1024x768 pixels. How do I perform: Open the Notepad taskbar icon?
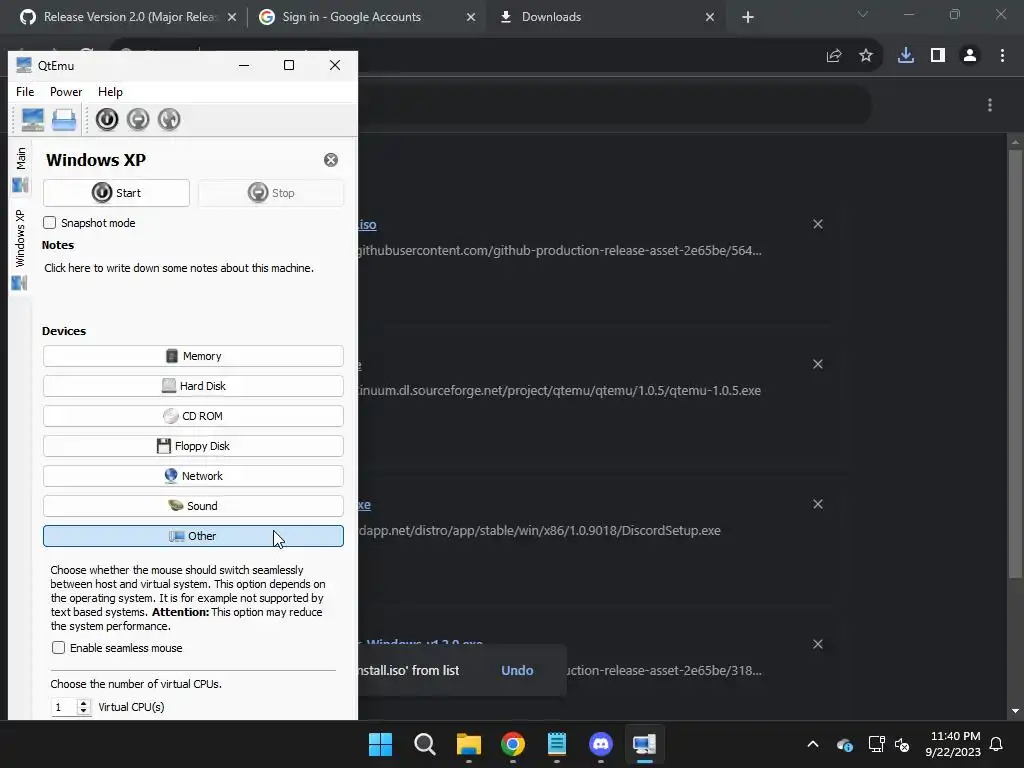tap(556, 744)
